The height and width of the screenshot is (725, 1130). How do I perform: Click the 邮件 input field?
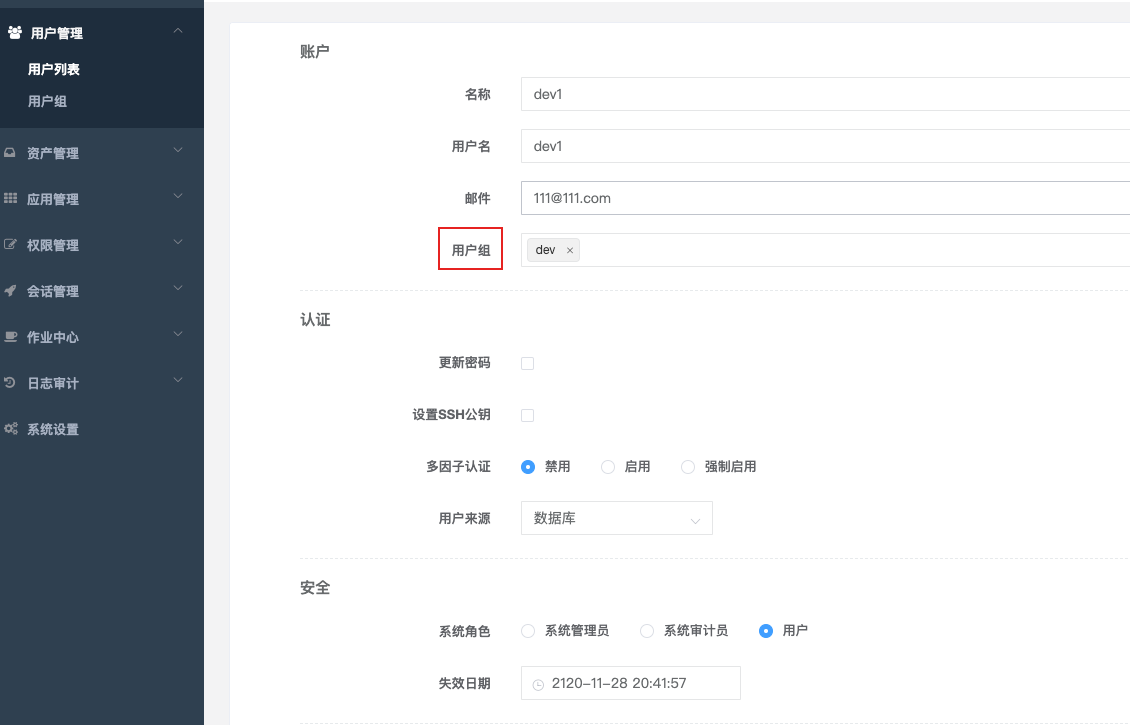(825, 198)
